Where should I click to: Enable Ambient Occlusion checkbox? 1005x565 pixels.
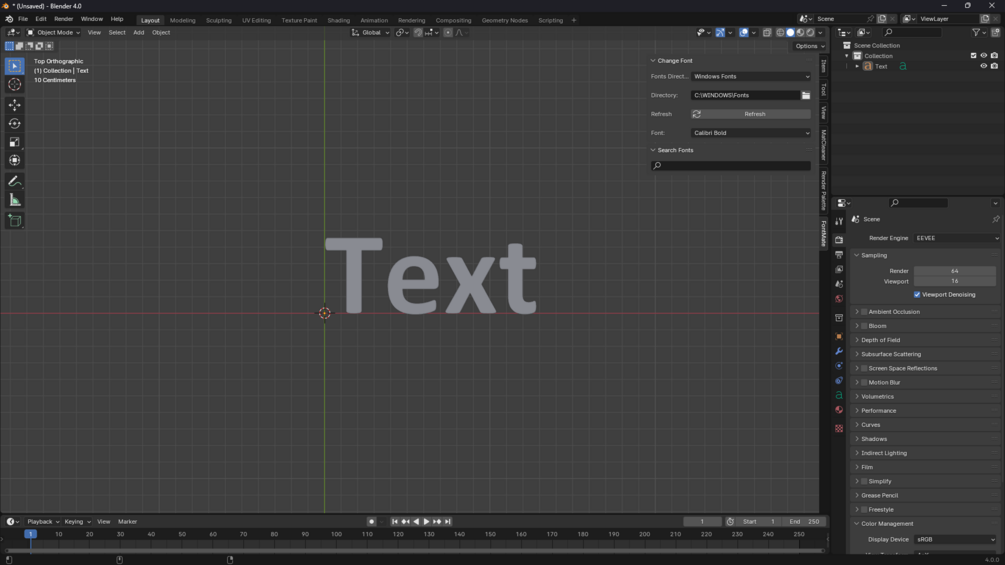pos(864,312)
